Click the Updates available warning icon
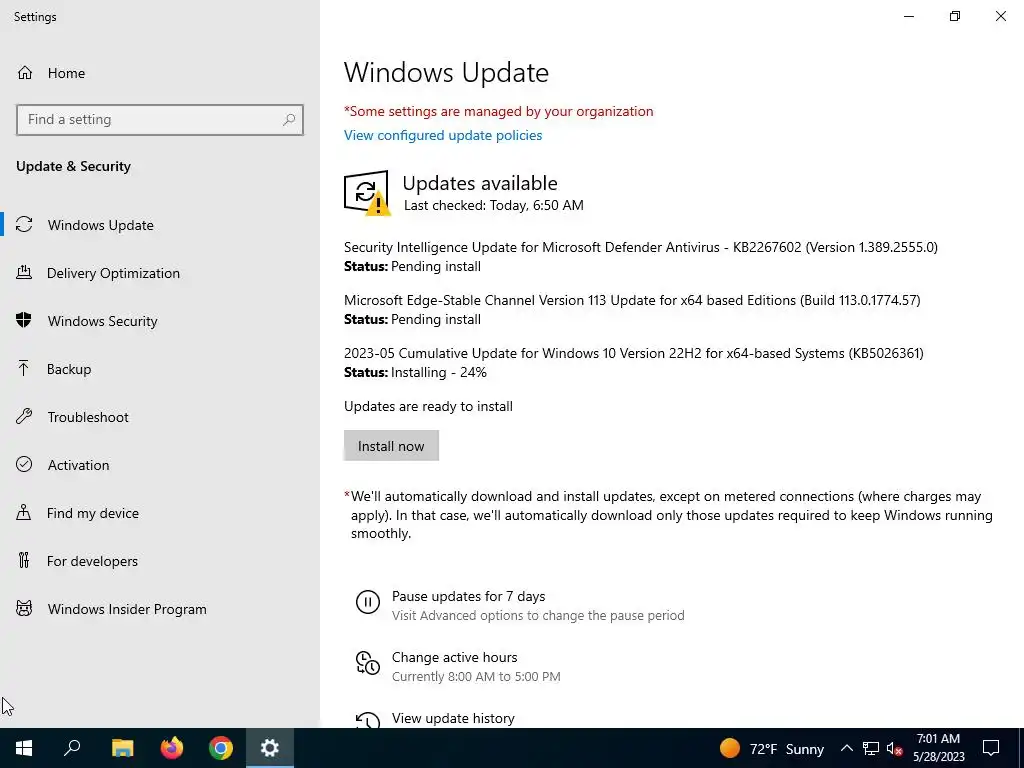 coord(367,193)
